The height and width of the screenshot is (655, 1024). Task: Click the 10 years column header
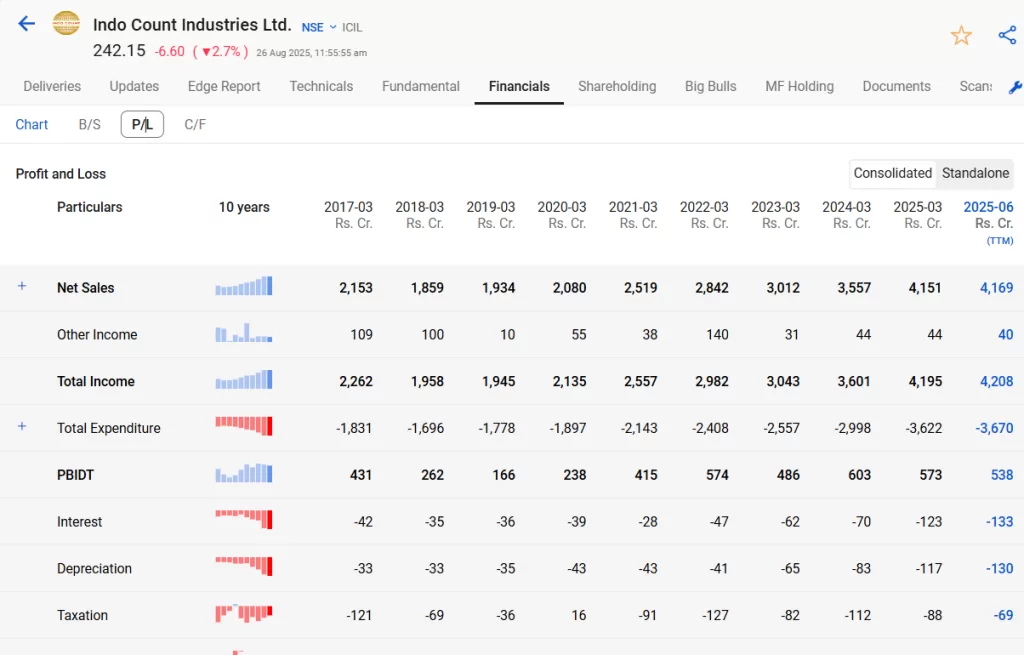[244, 207]
